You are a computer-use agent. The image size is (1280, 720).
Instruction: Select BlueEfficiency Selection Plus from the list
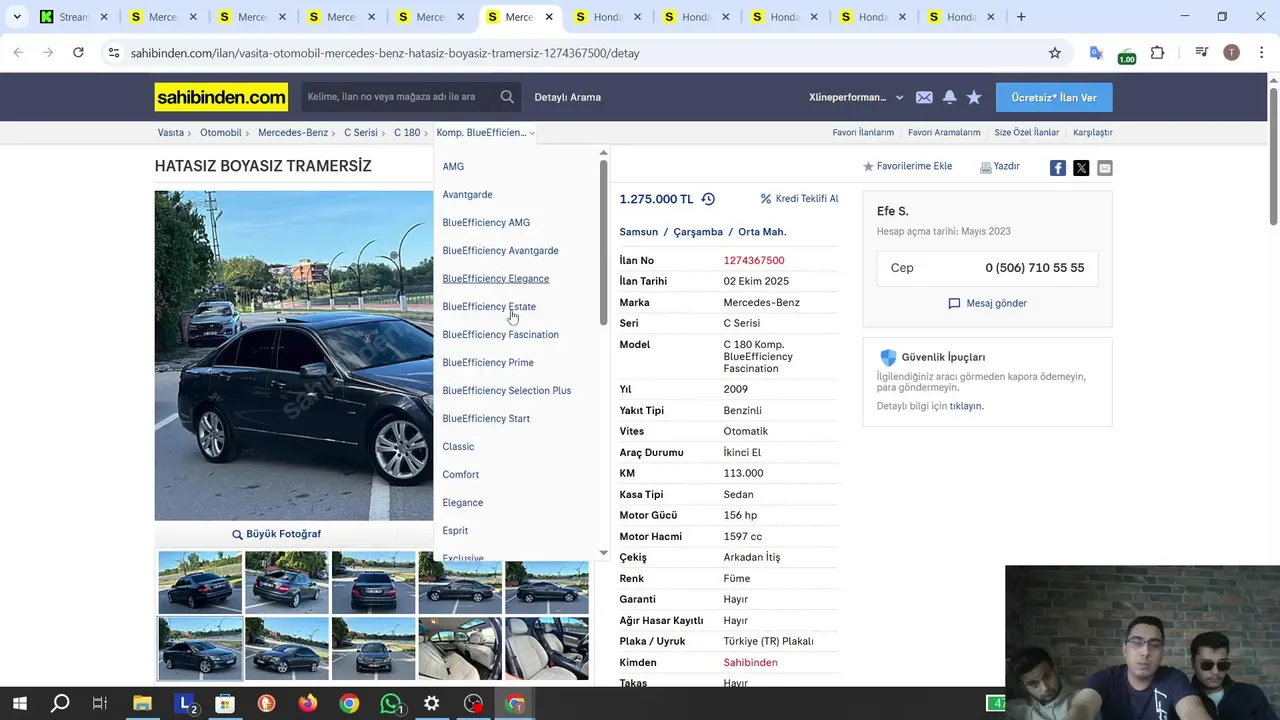point(506,391)
